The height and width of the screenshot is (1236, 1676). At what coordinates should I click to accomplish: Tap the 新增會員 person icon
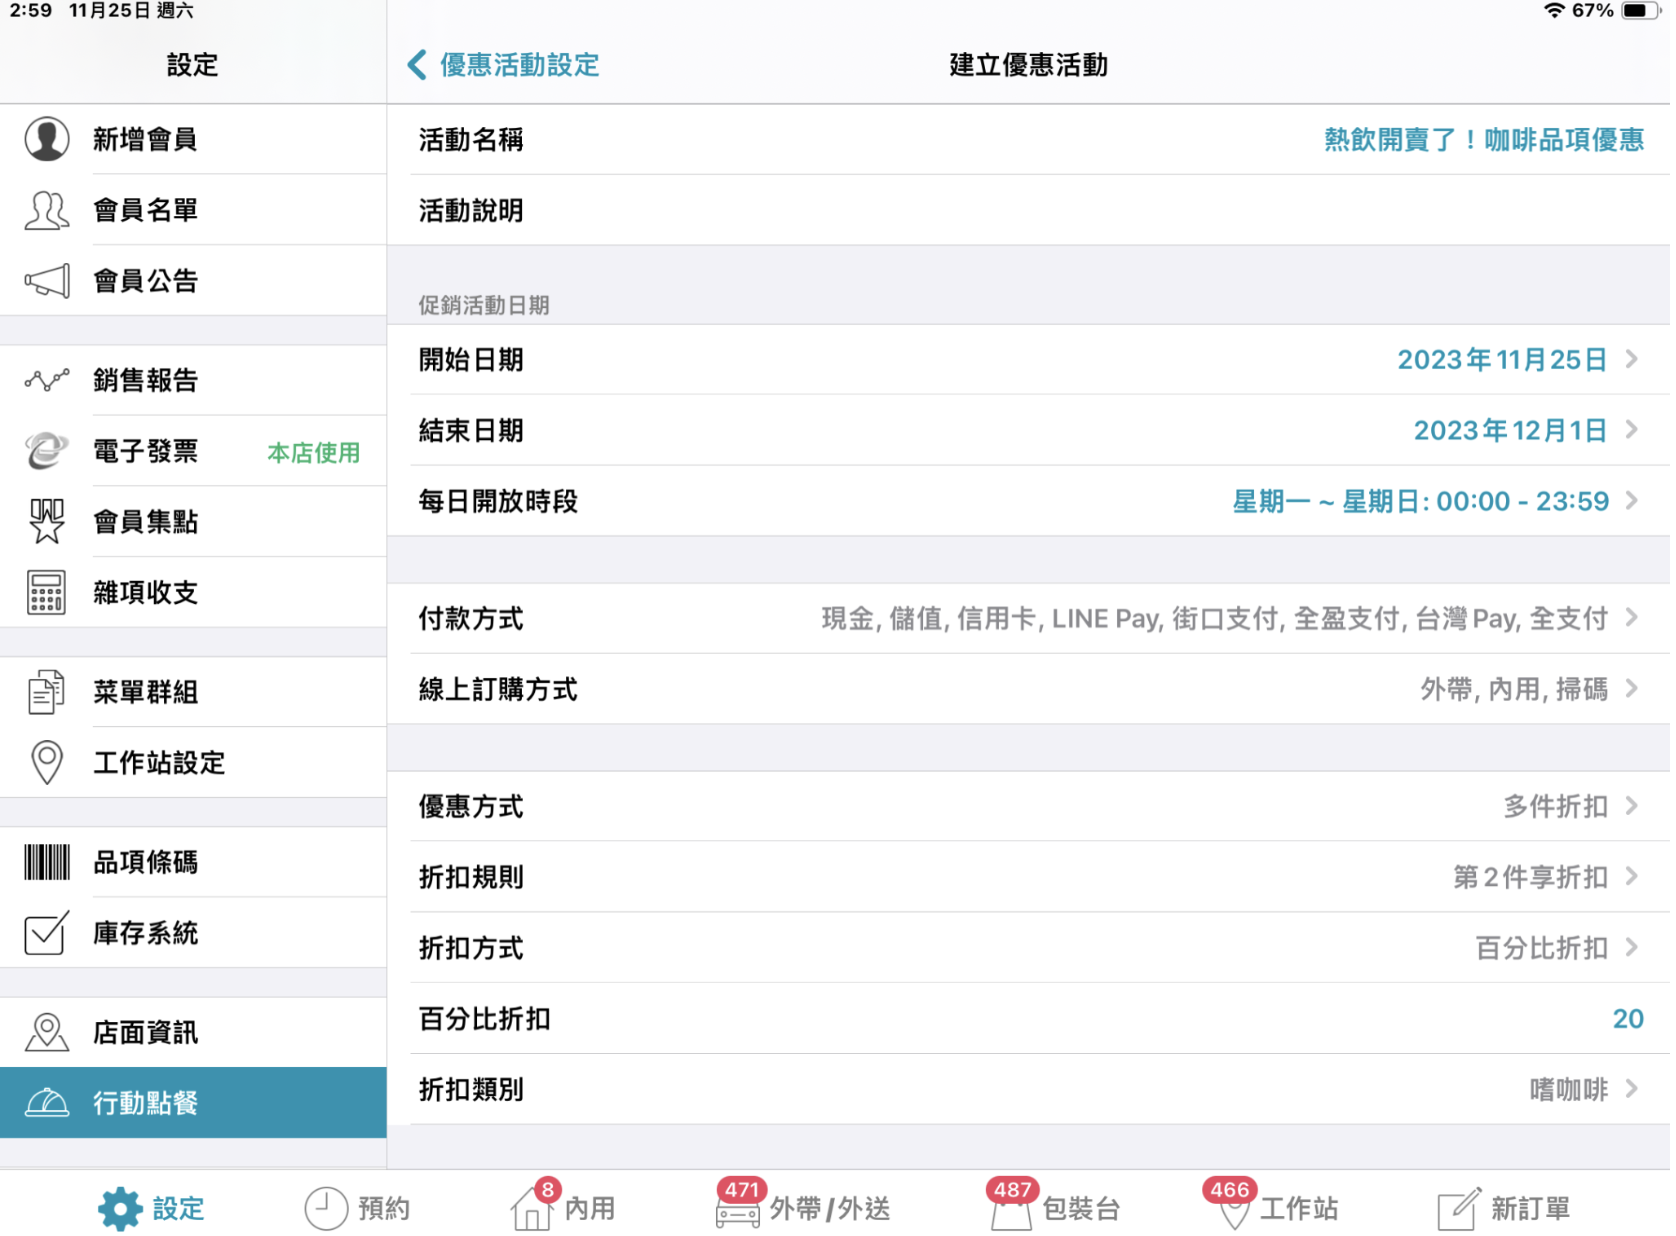[x=47, y=139]
